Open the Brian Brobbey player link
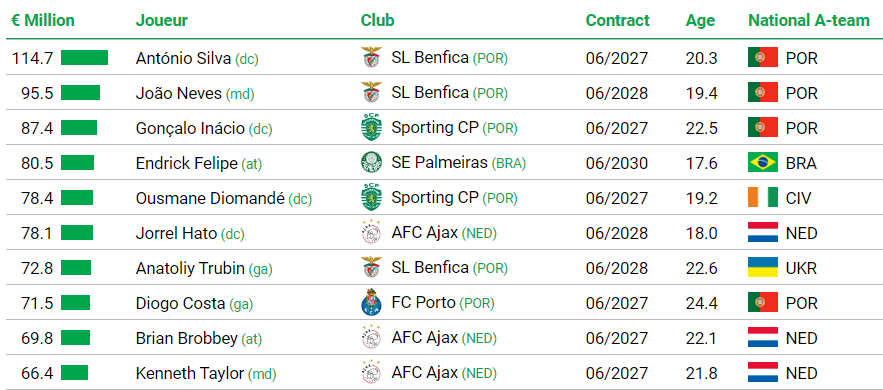This screenshot has width=883, height=390. pos(186,338)
